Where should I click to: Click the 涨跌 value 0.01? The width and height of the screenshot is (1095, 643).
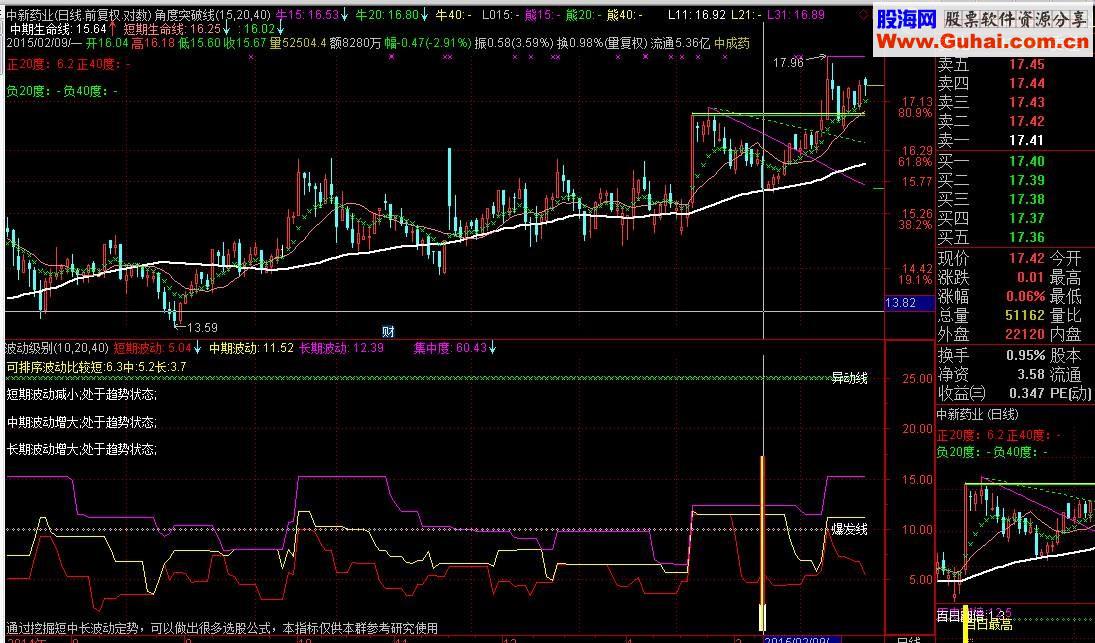point(1033,277)
